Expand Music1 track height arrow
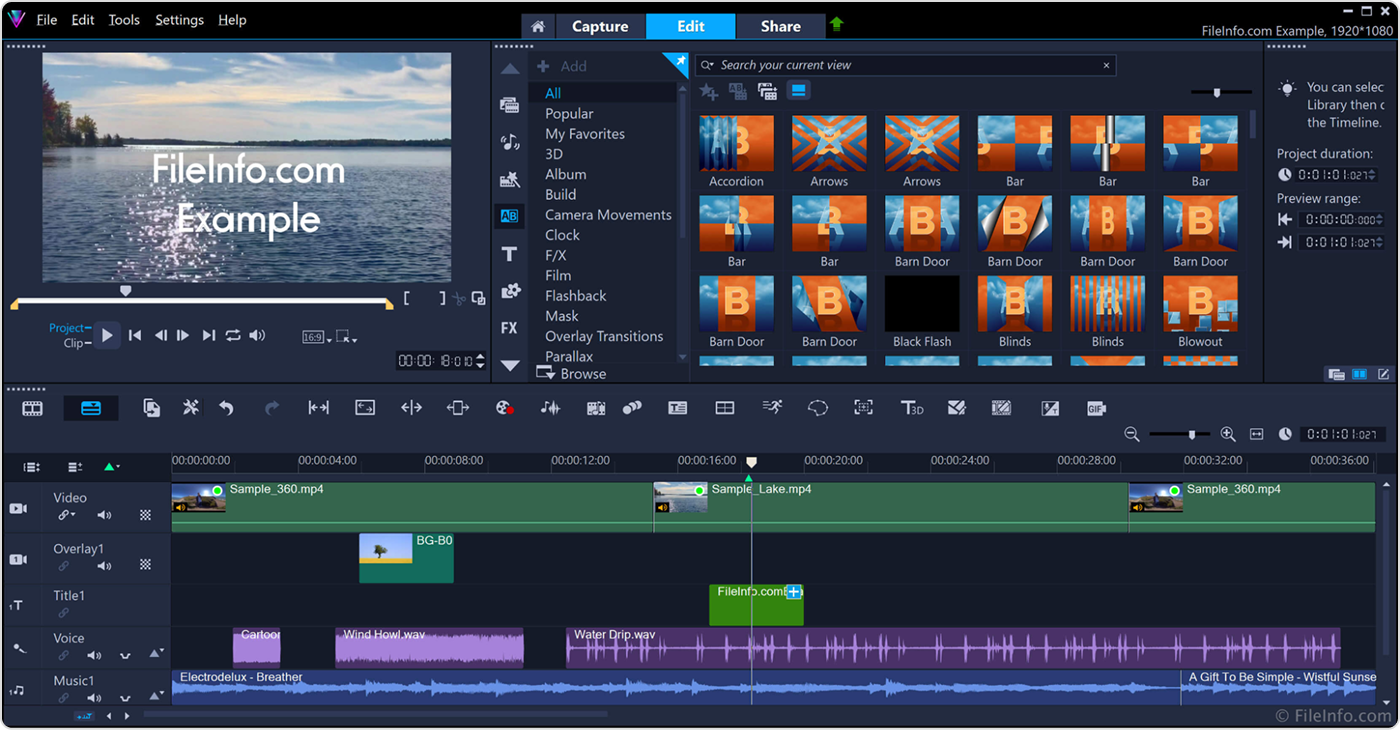Screen dimensions: 1400x730 pyautogui.click(x=156, y=694)
